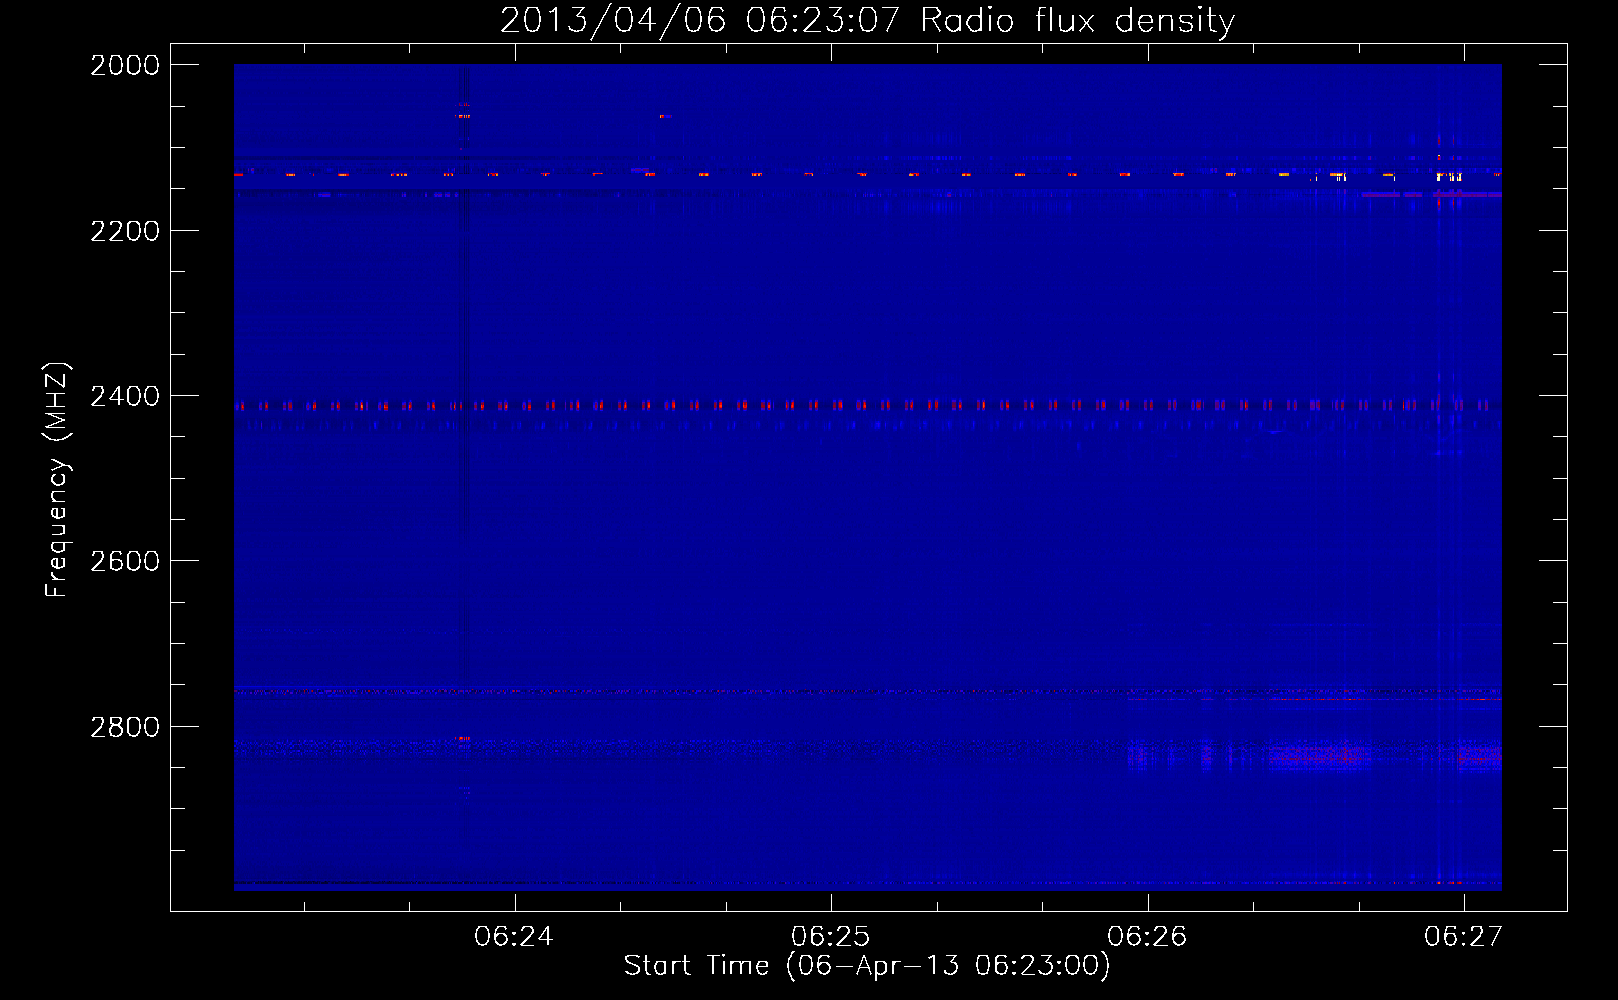Screen dimensions: 1618x1000
Task: Click the 2800 frequency tick label
Action: click(x=125, y=727)
